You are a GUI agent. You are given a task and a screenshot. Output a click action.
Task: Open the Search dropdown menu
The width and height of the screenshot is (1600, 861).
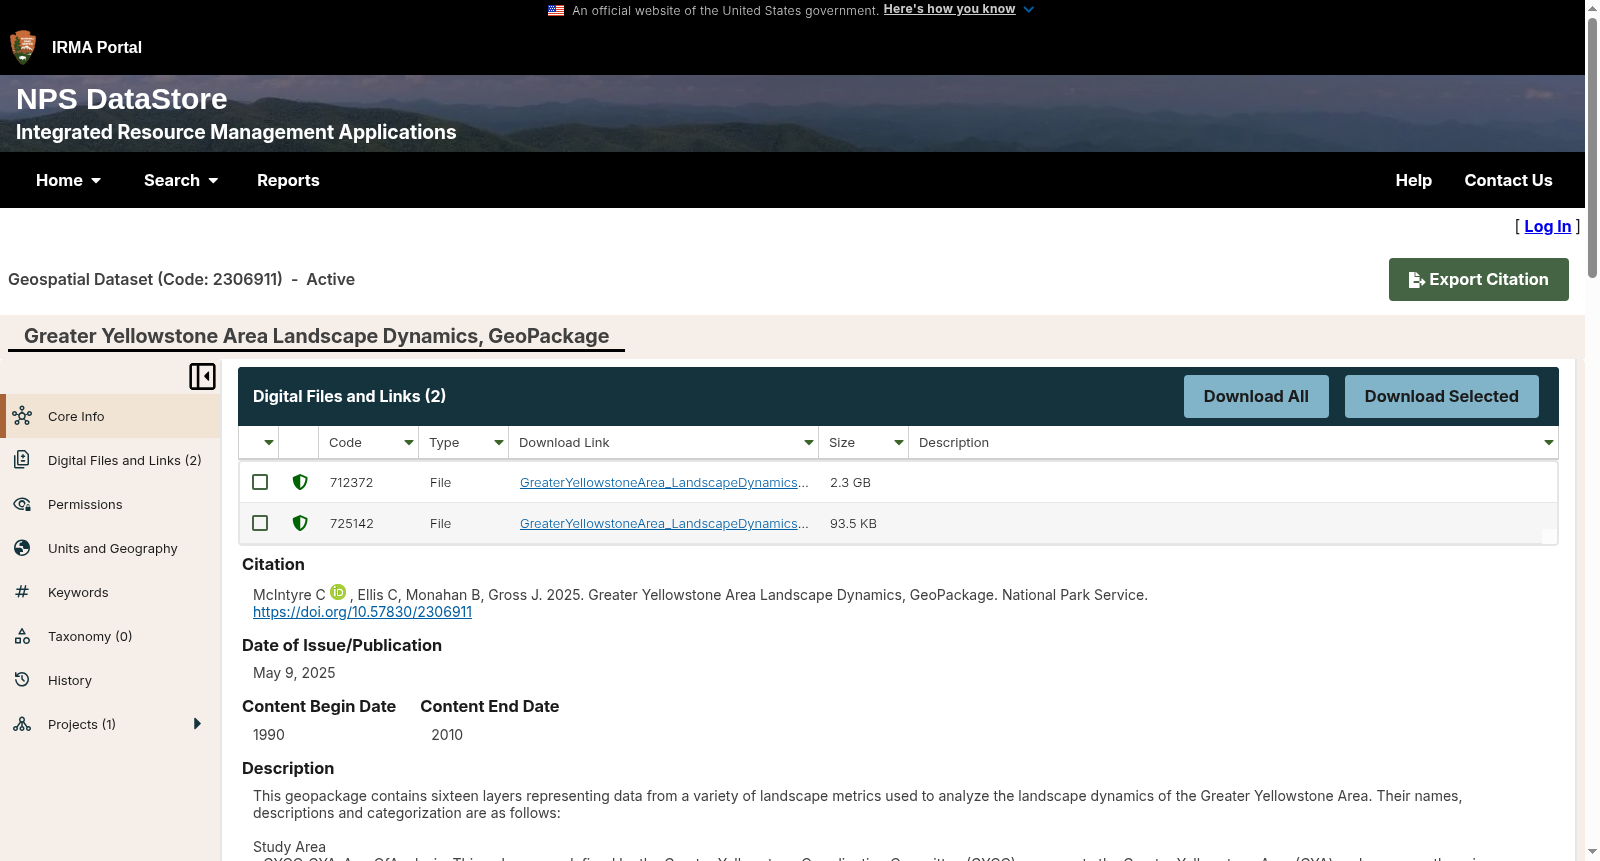click(181, 180)
